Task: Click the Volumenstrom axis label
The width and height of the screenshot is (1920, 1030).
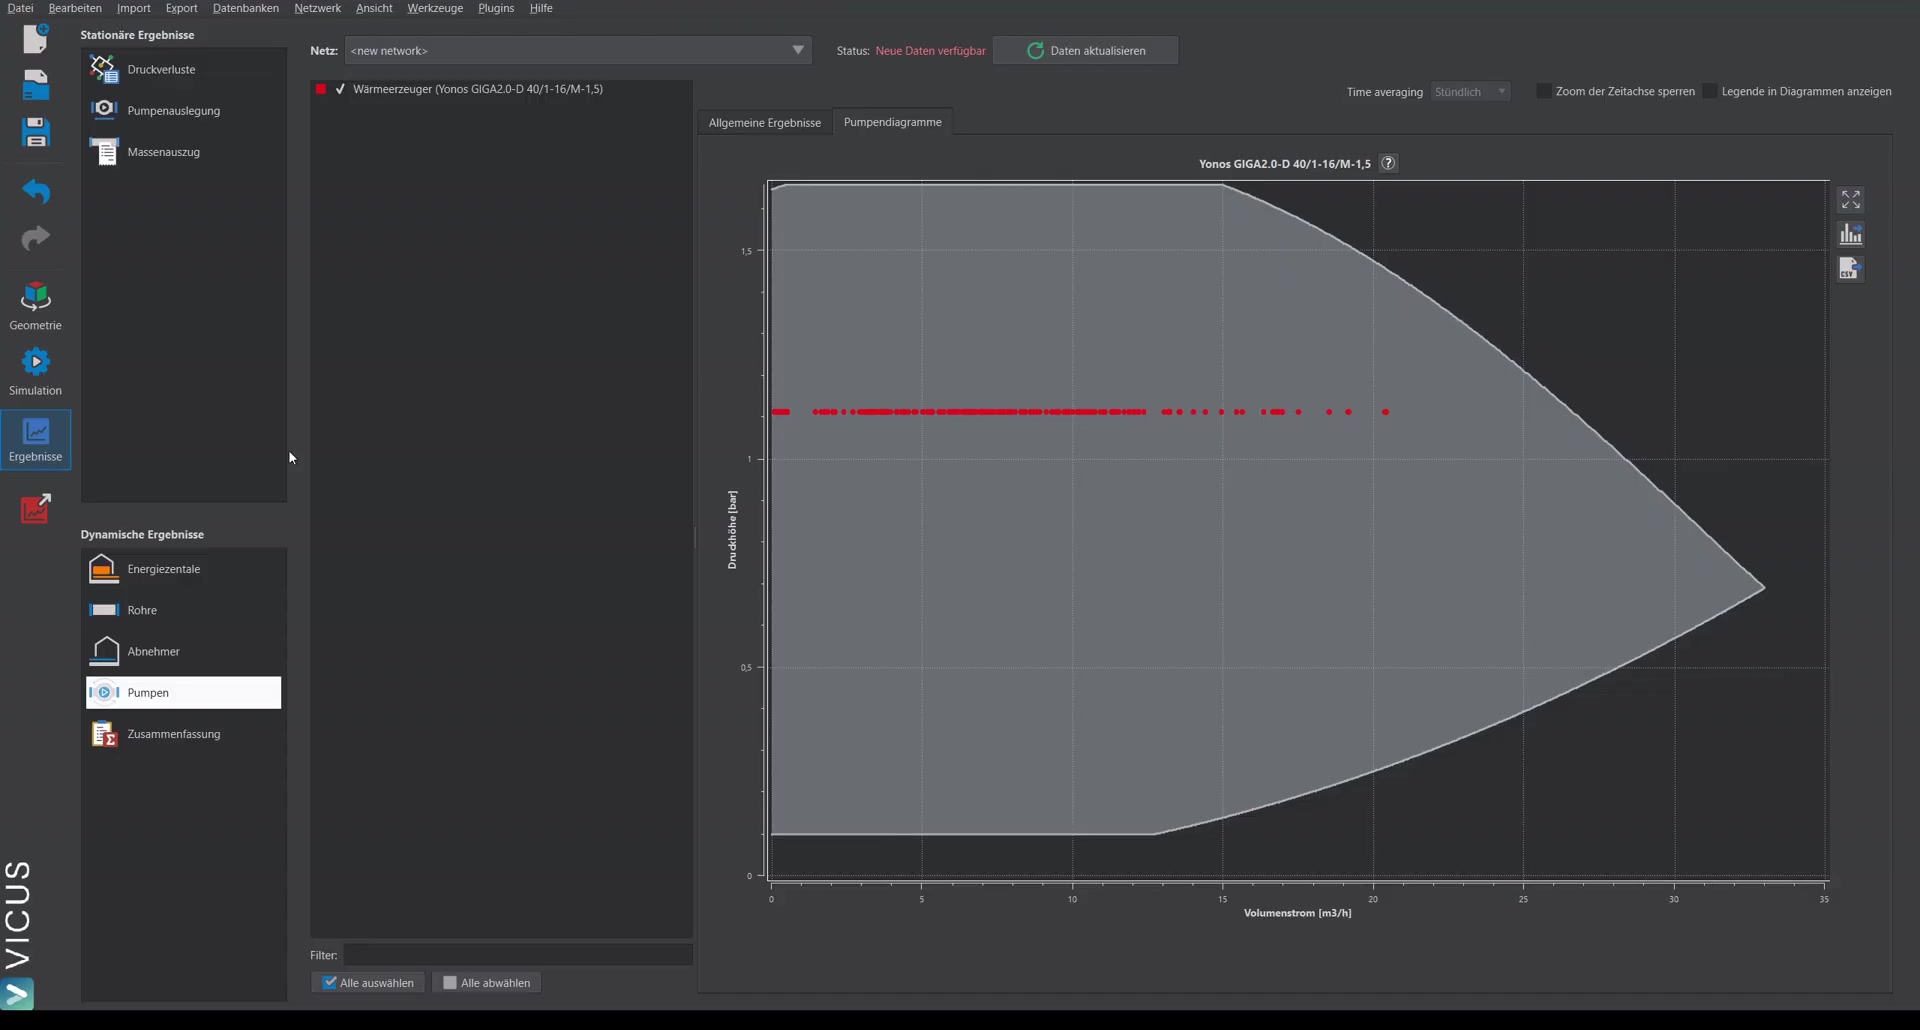Action: click(x=1297, y=913)
